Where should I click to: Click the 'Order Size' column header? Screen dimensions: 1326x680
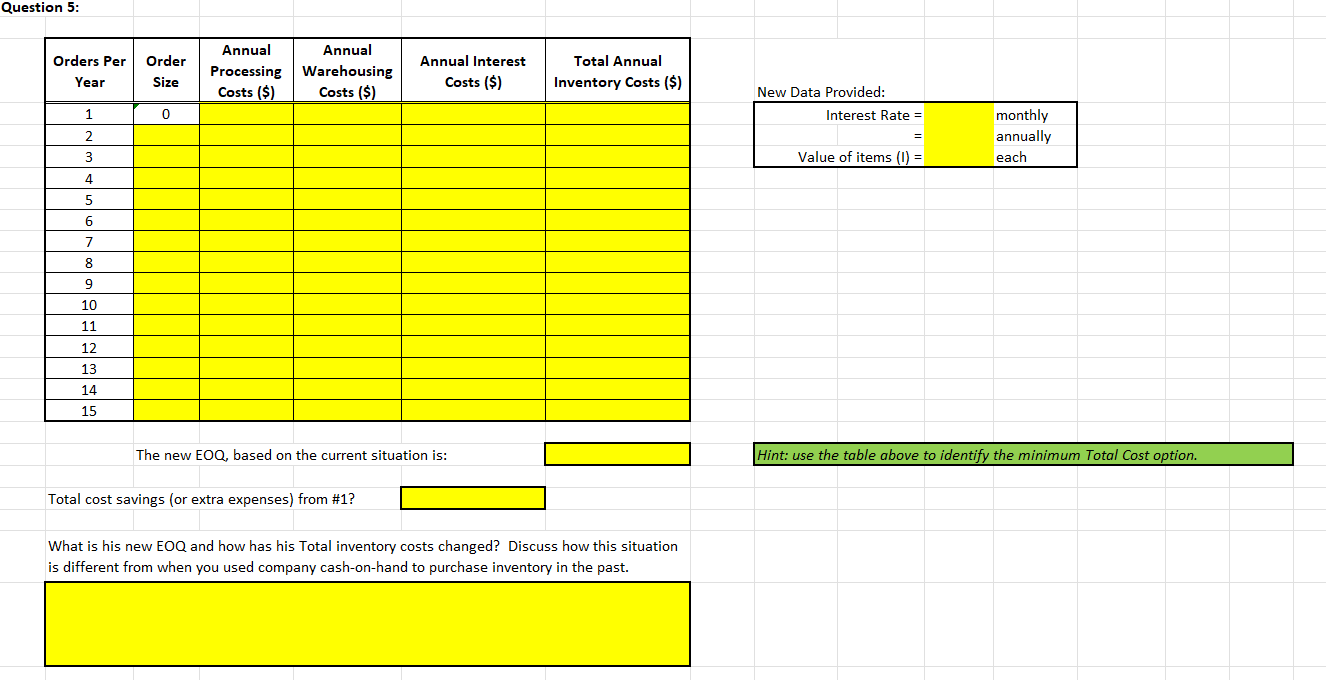click(166, 71)
